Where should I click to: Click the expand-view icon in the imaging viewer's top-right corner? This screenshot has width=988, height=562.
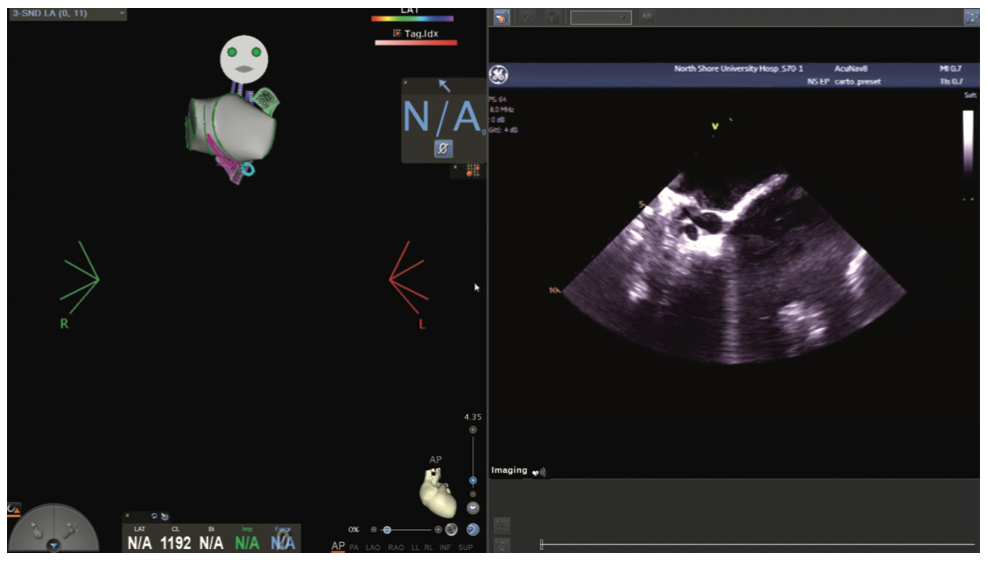[971, 17]
